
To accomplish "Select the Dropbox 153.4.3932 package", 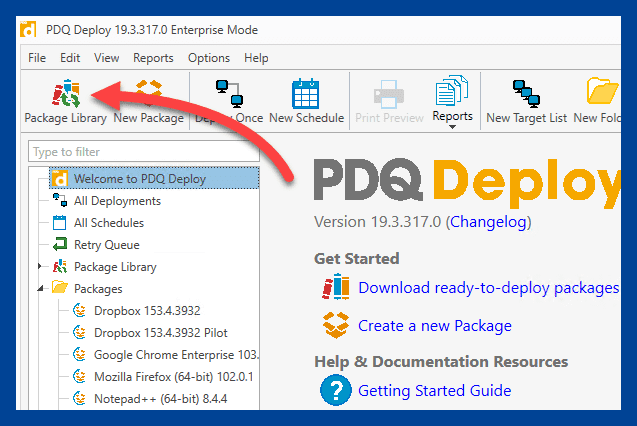I will tap(147, 311).
